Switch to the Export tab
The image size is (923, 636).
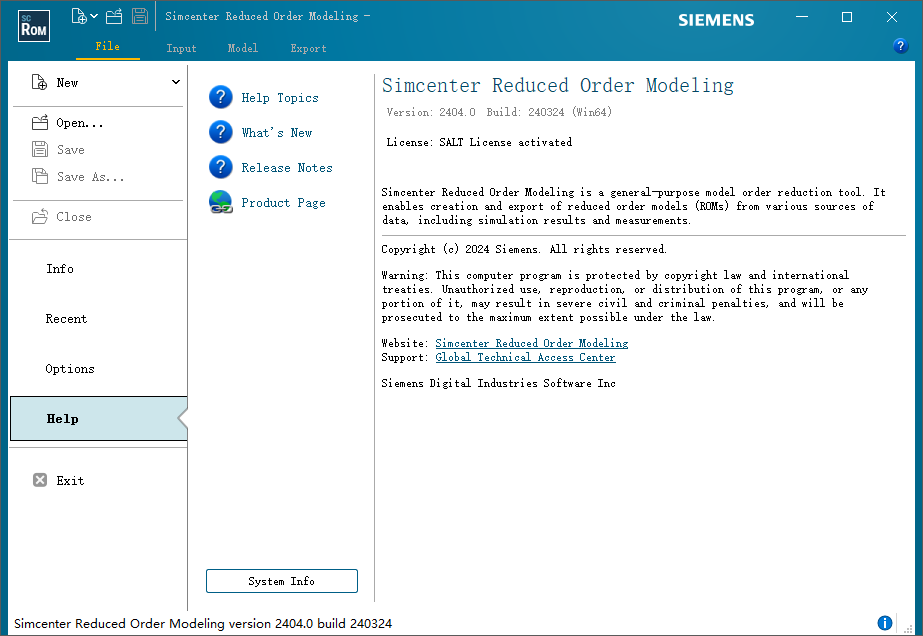308,48
